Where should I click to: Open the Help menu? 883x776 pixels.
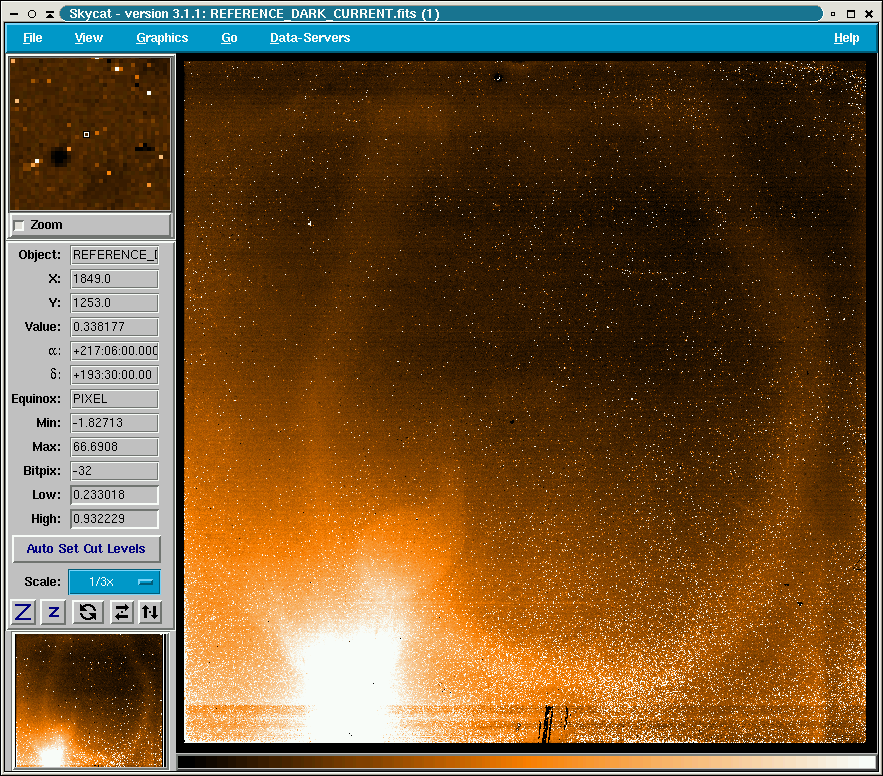pos(846,38)
